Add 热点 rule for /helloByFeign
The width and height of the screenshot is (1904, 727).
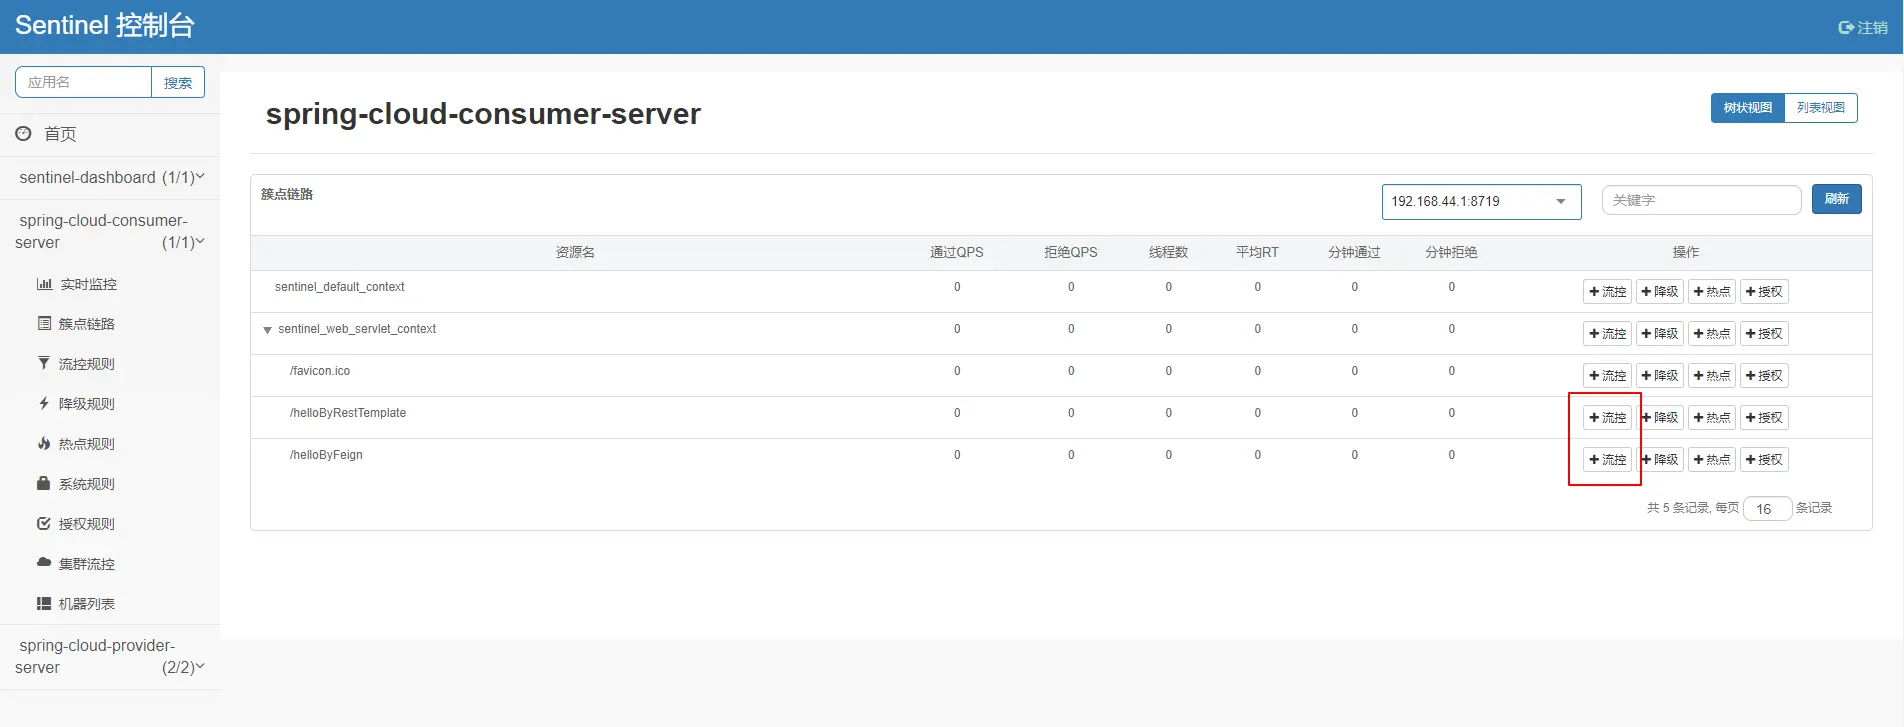coord(1711,459)
